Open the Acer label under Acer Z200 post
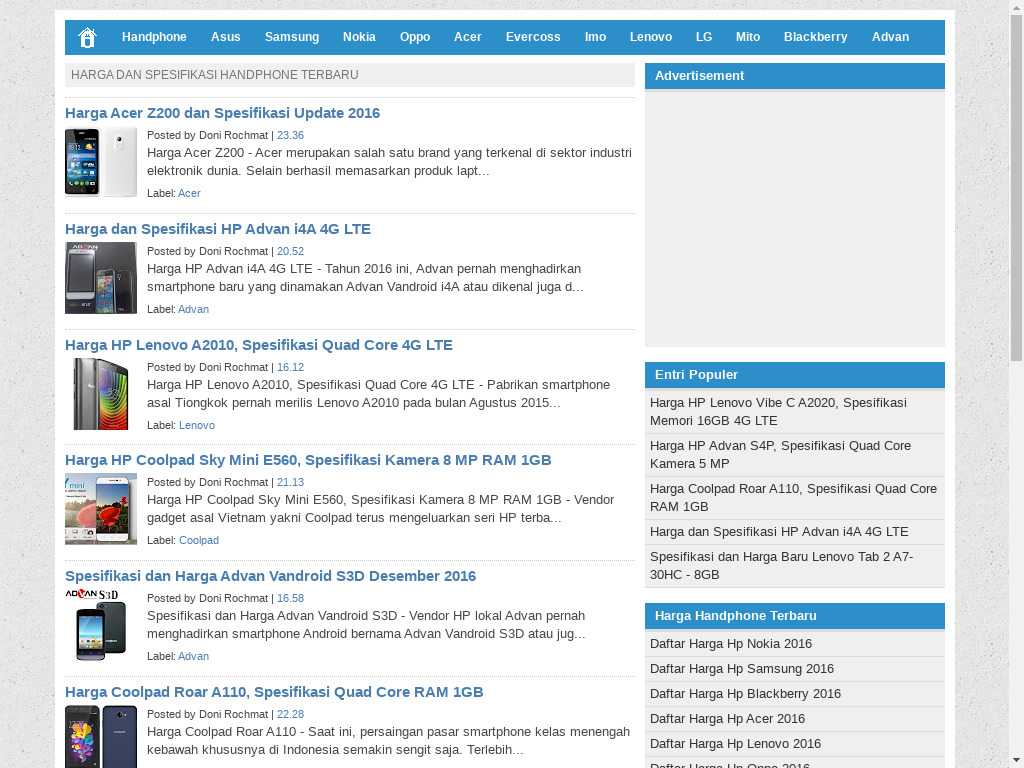Image resolution: width=1024 pixels, height=768 pixels. (189, 193)
